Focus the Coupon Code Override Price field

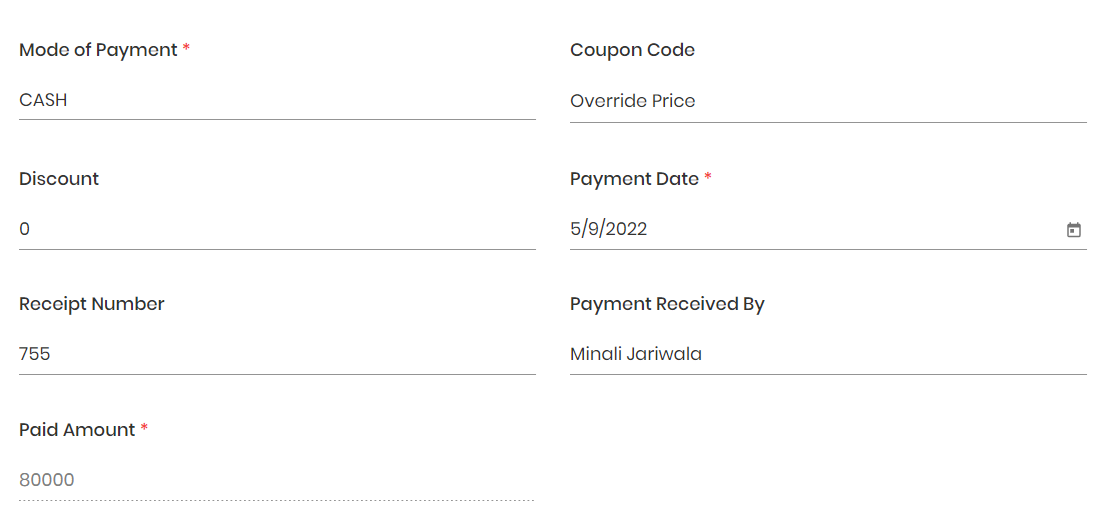tap(828, 101)
